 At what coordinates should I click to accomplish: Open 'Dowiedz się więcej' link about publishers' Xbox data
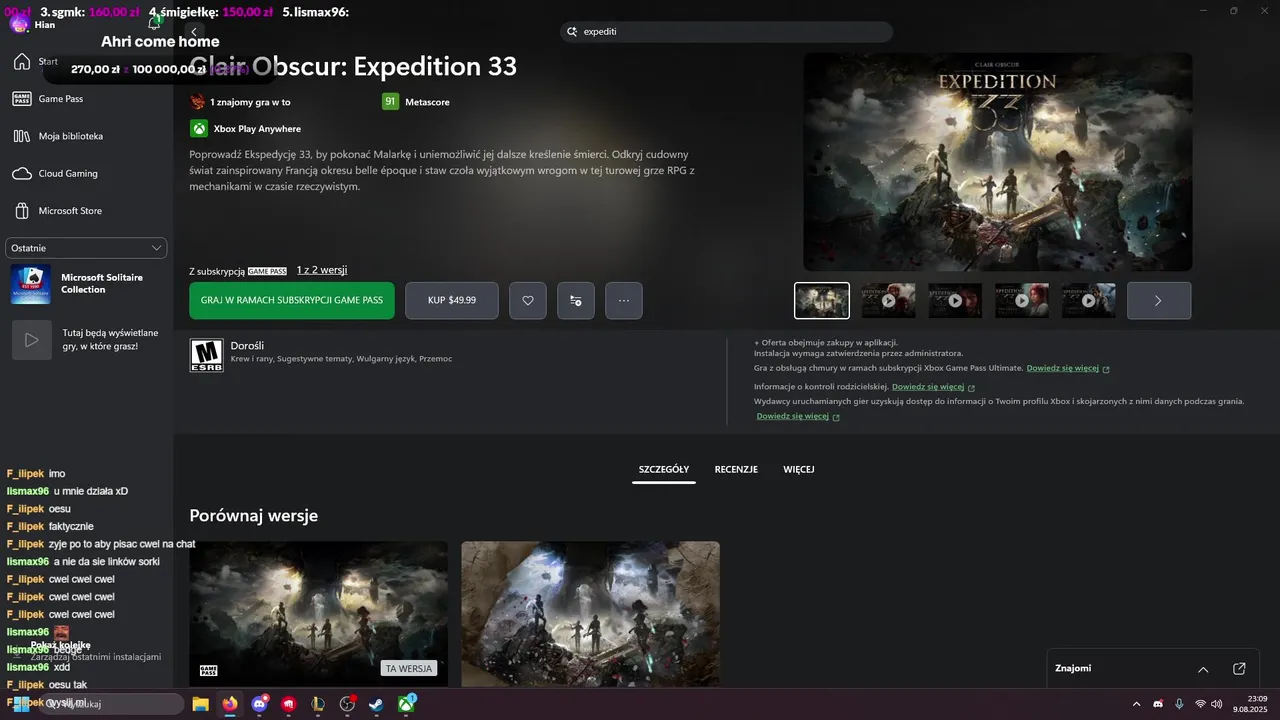click(798, 416)
